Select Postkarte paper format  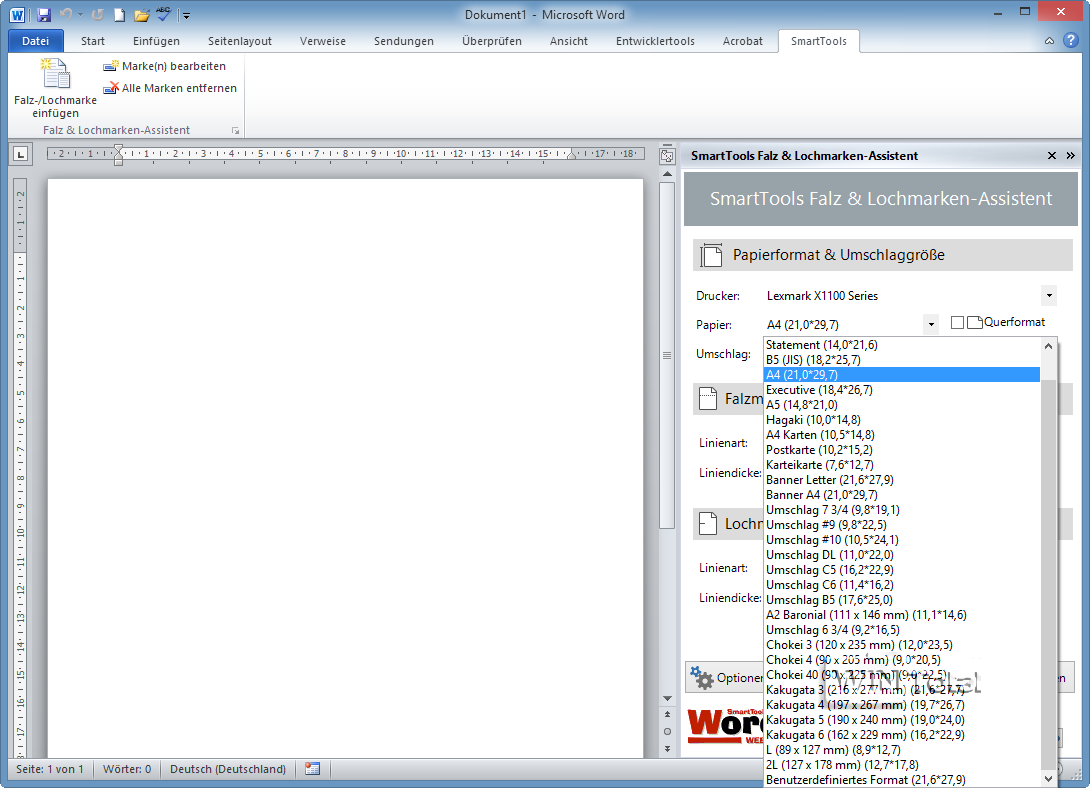tap(902, 450)
